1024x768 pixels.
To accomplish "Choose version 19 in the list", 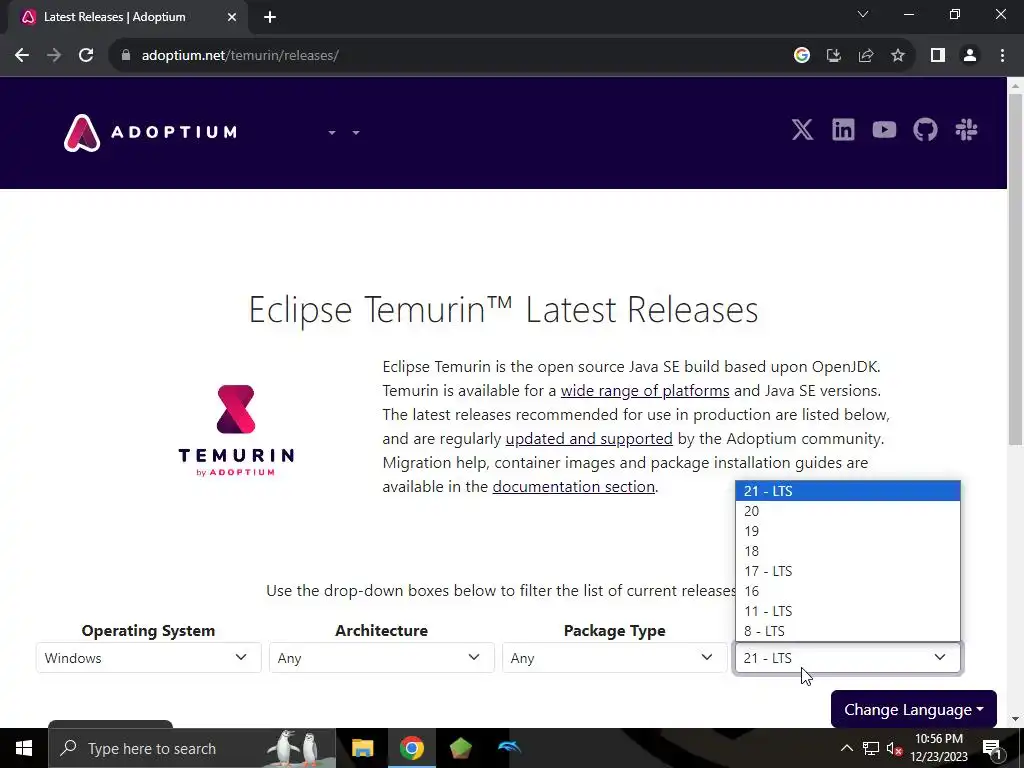I will (x=848, y=531).
